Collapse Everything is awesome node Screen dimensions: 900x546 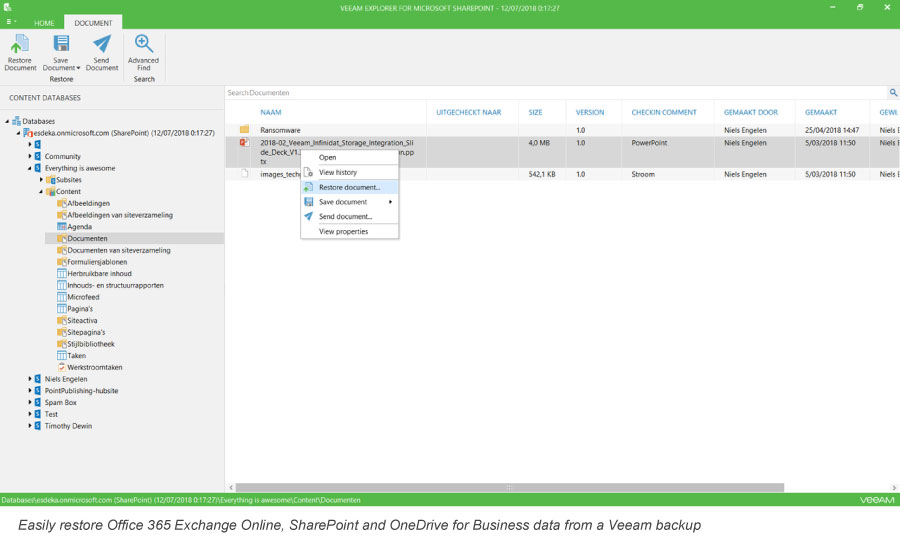point(30,168)
